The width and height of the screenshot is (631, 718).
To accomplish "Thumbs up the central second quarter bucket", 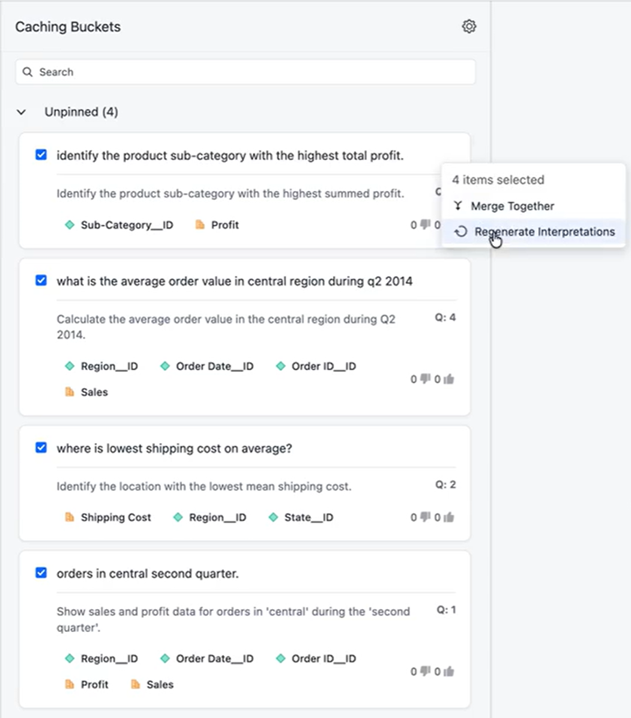I will click(x=449, y=672).
